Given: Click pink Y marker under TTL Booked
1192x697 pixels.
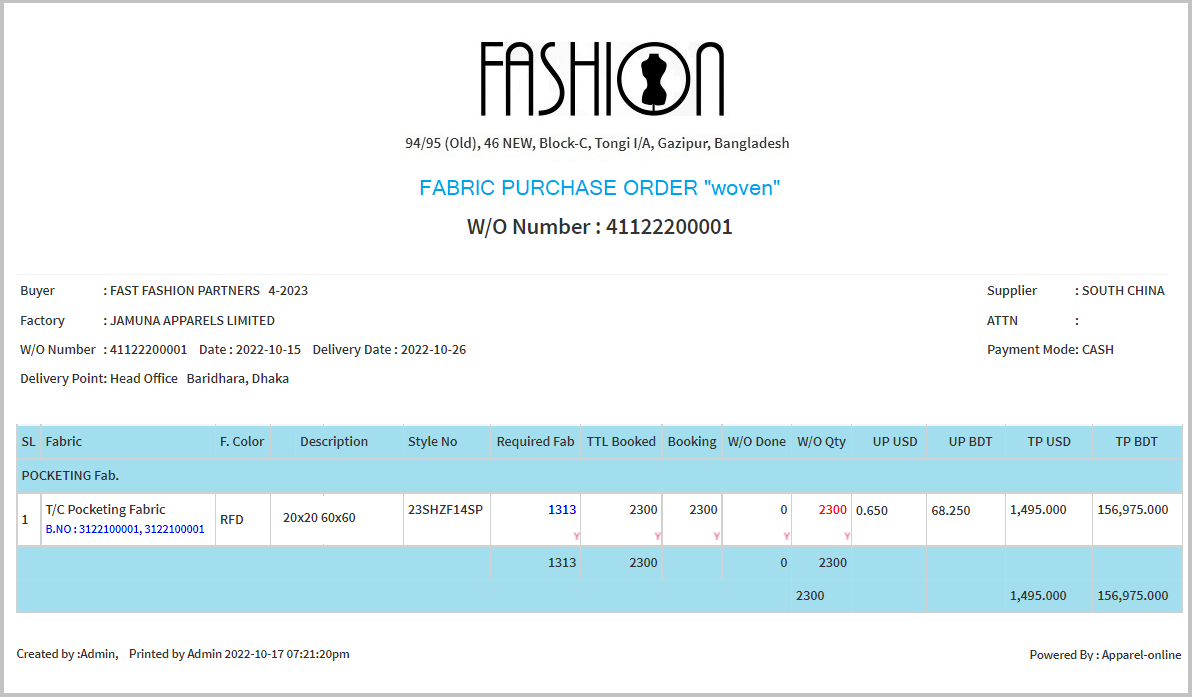Looking at the screenshot, I should tap(657, 537).
